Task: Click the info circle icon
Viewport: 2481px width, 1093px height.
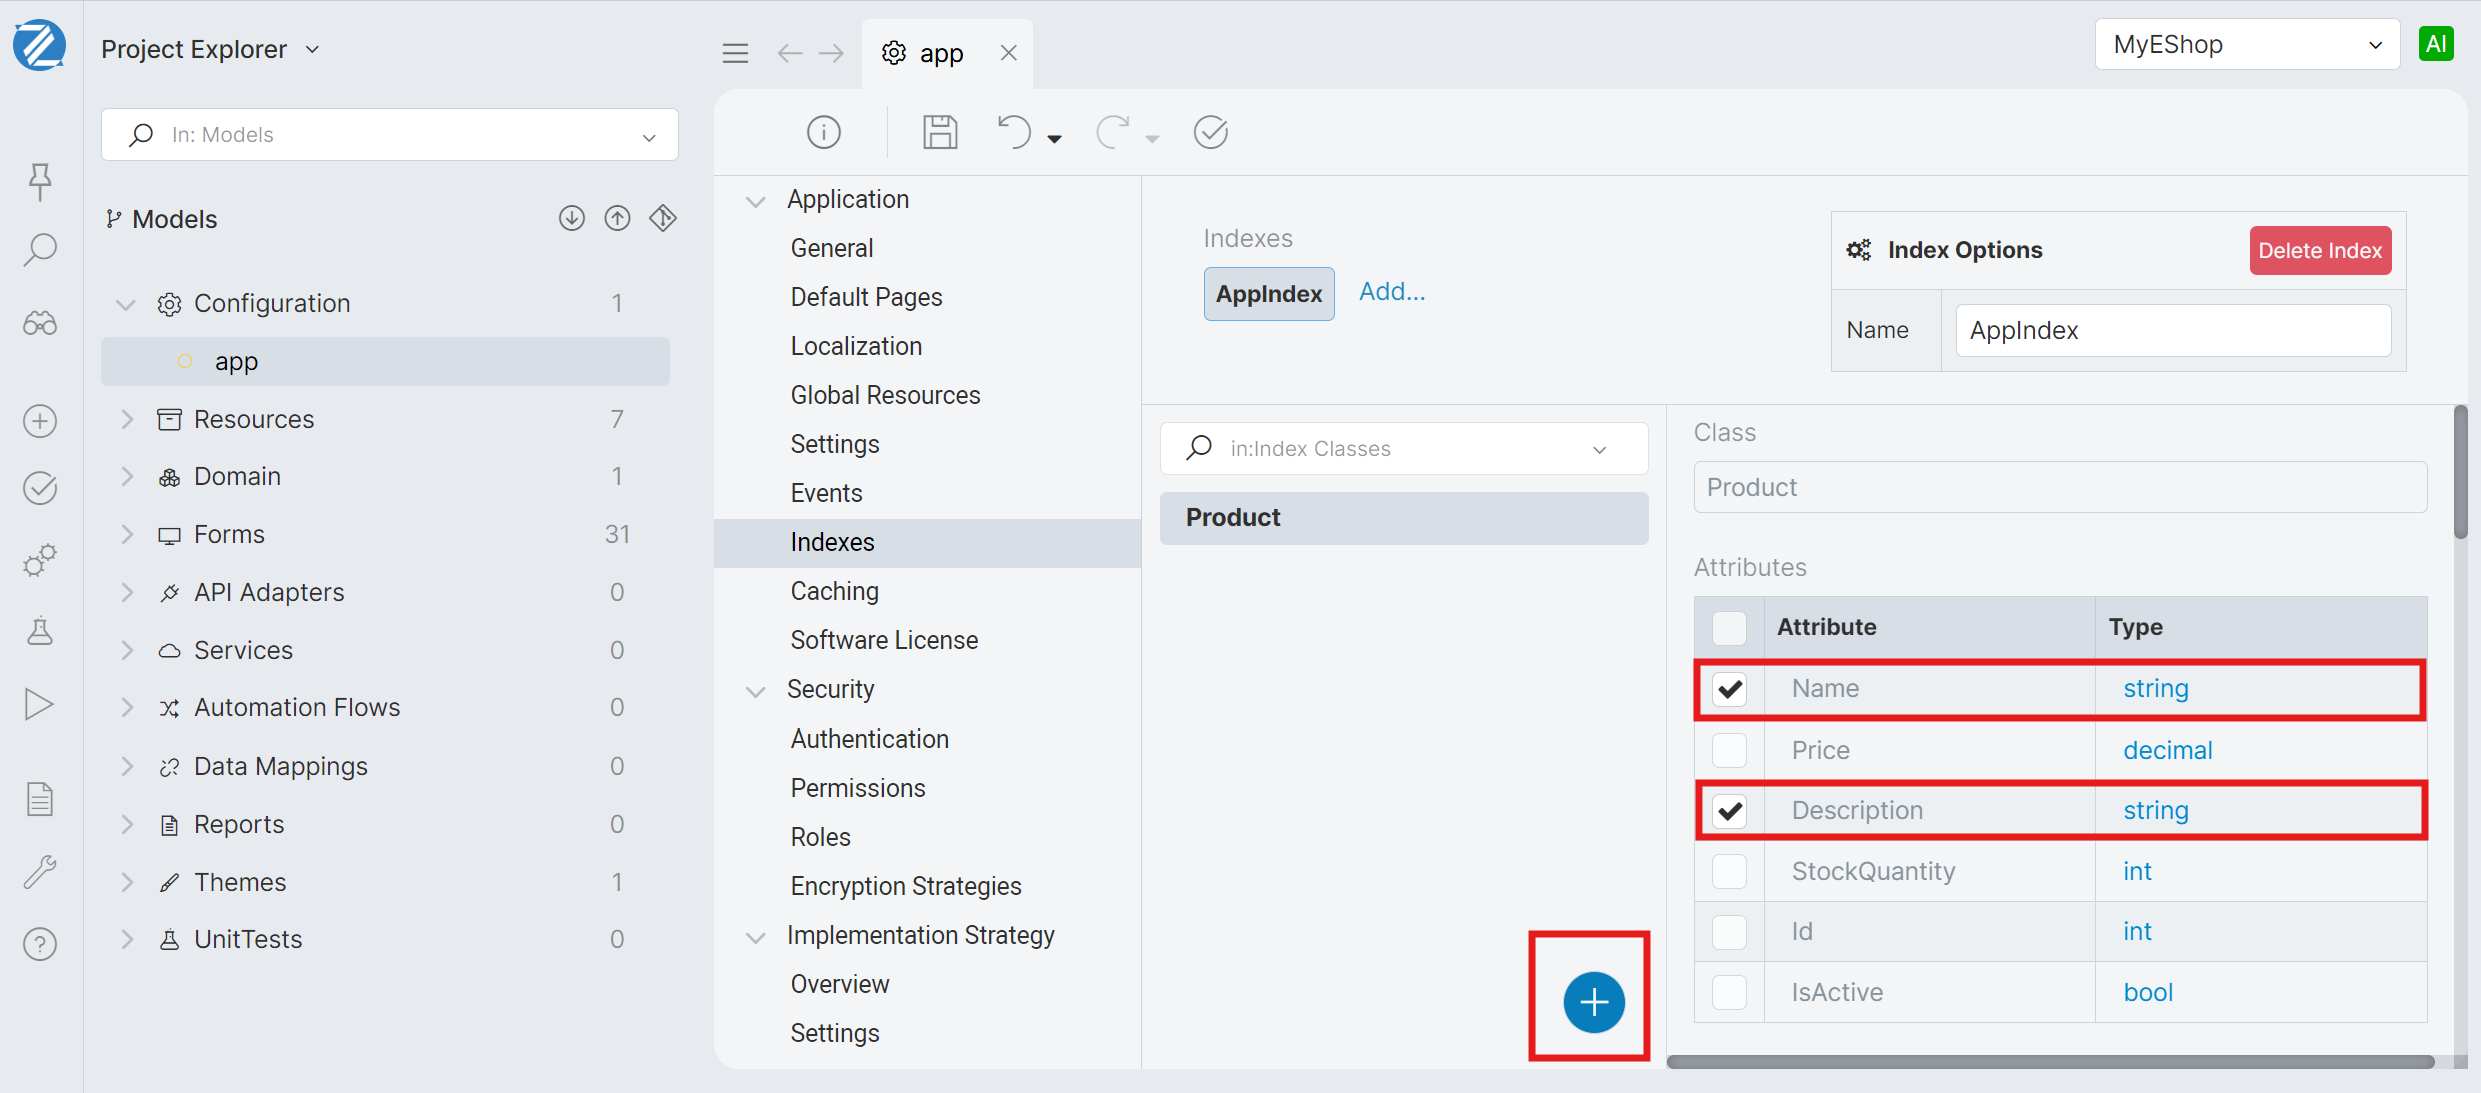Action: 823,132
